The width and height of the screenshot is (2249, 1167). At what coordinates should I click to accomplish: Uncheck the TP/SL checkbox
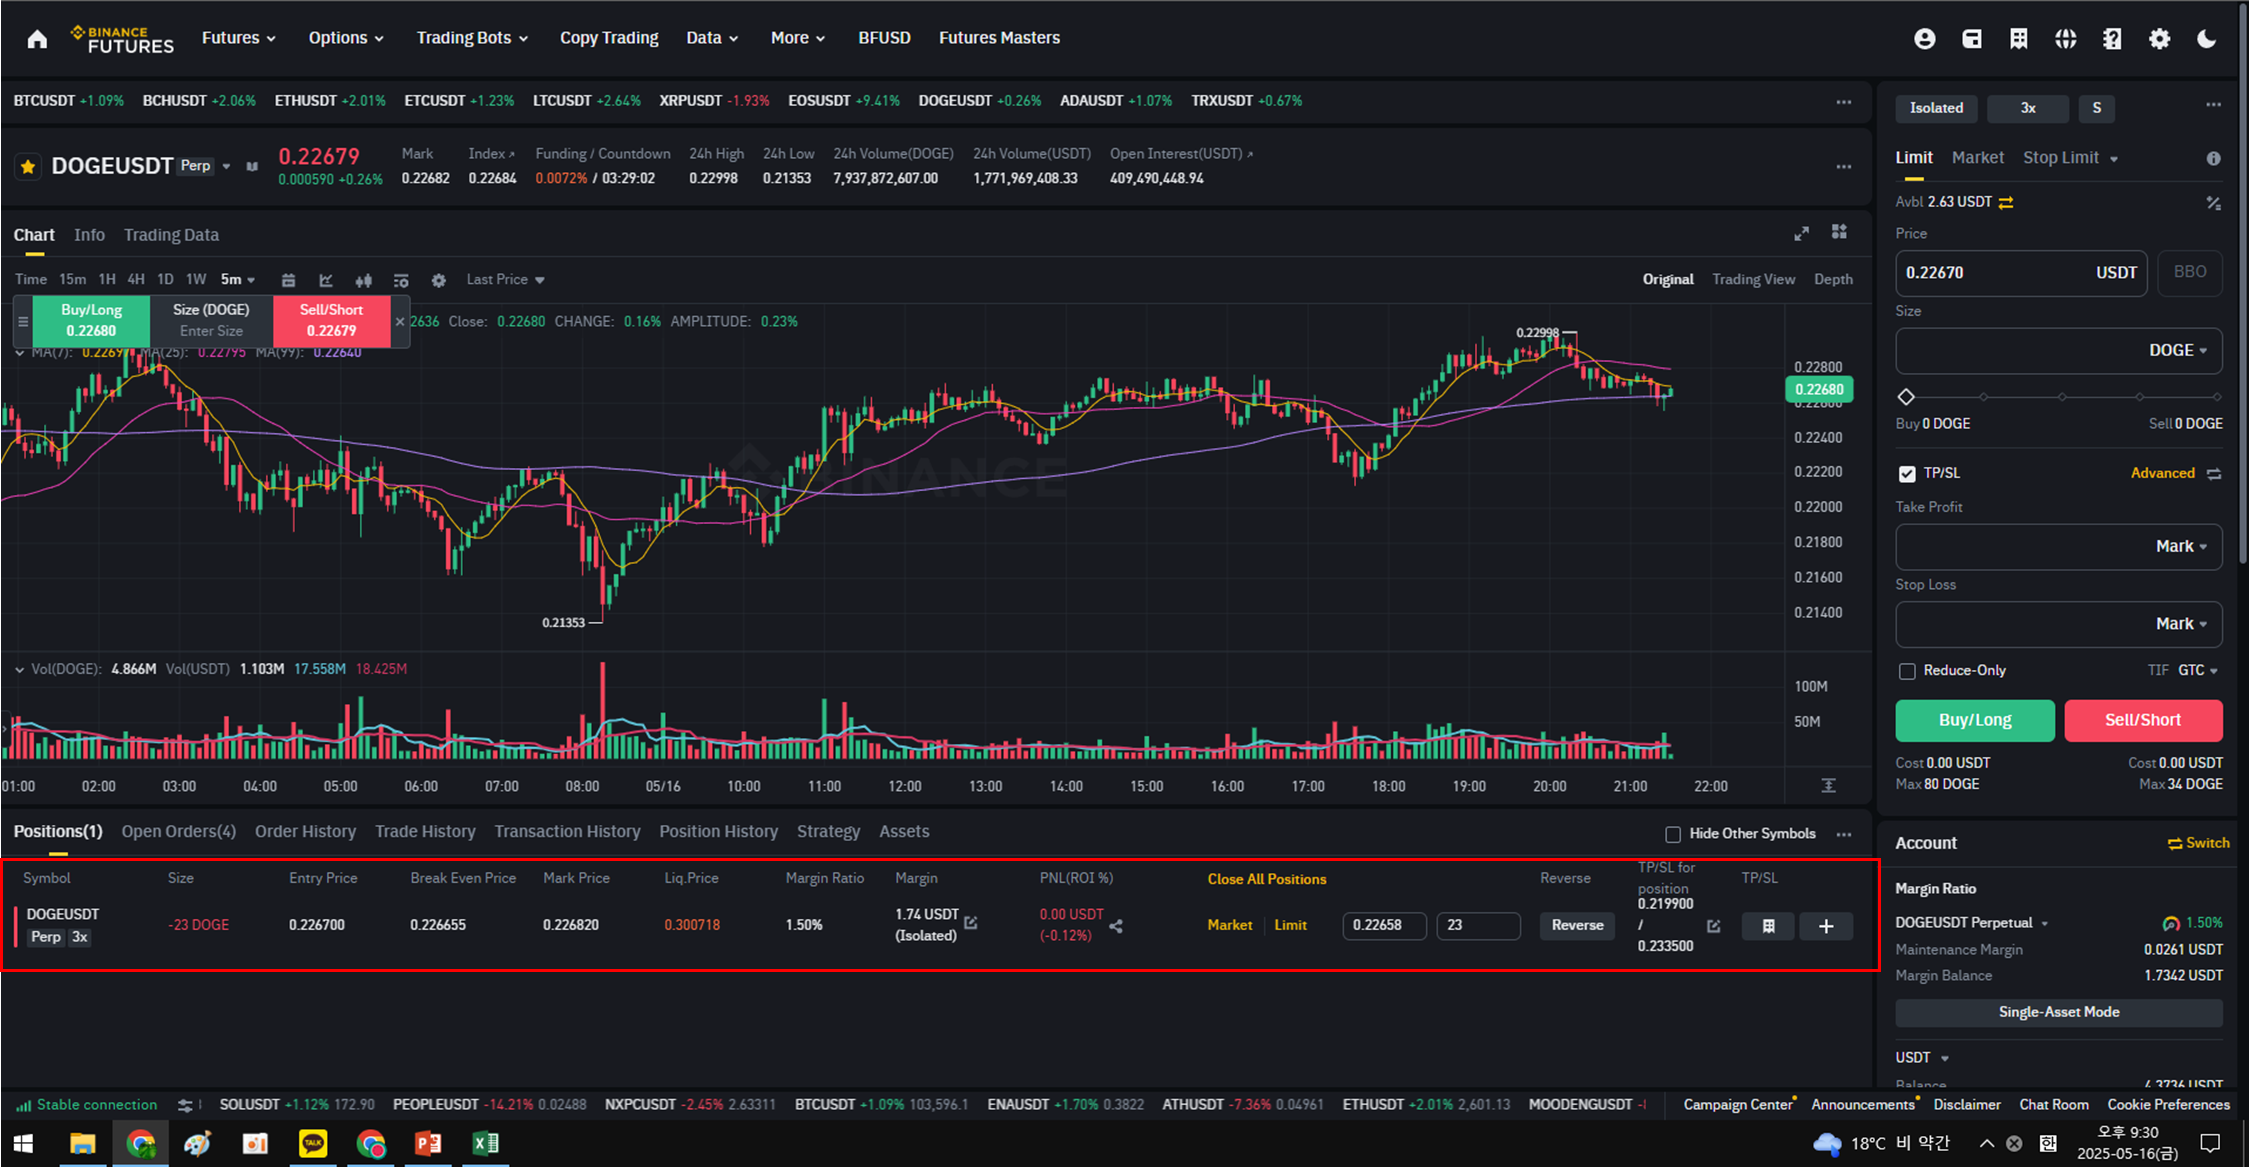tap(1907, 474)
